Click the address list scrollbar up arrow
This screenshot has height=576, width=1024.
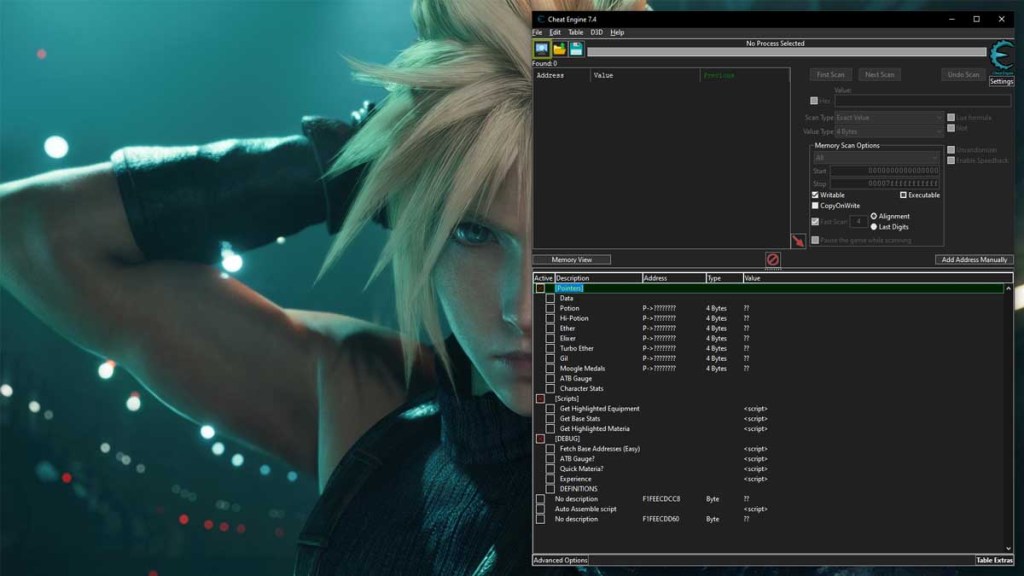(1008, 288)
